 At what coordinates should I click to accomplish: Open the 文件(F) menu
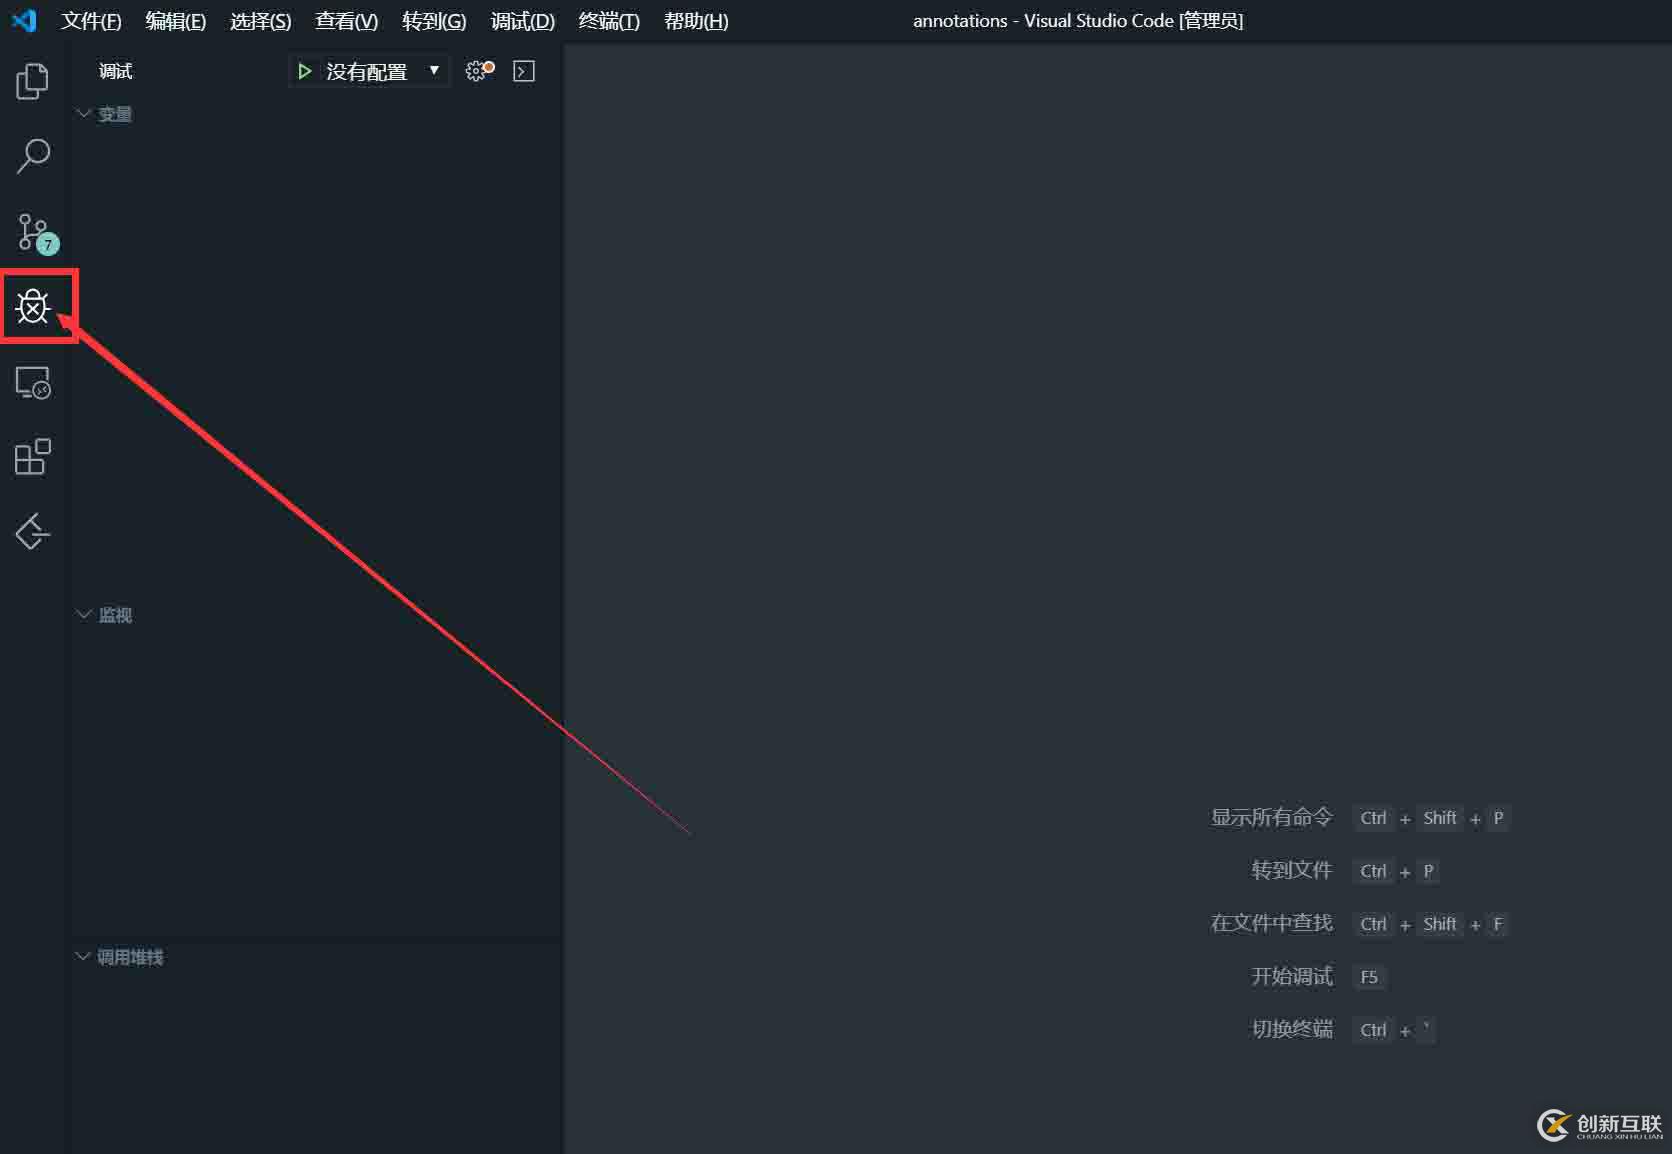[90, 20]
